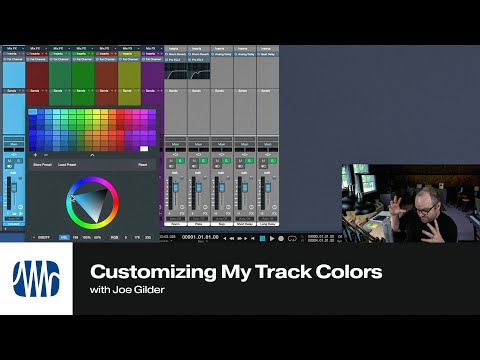Click the Rewind icon in transport
The width and height of the screenshot is (480, 360).
point(231,238)
